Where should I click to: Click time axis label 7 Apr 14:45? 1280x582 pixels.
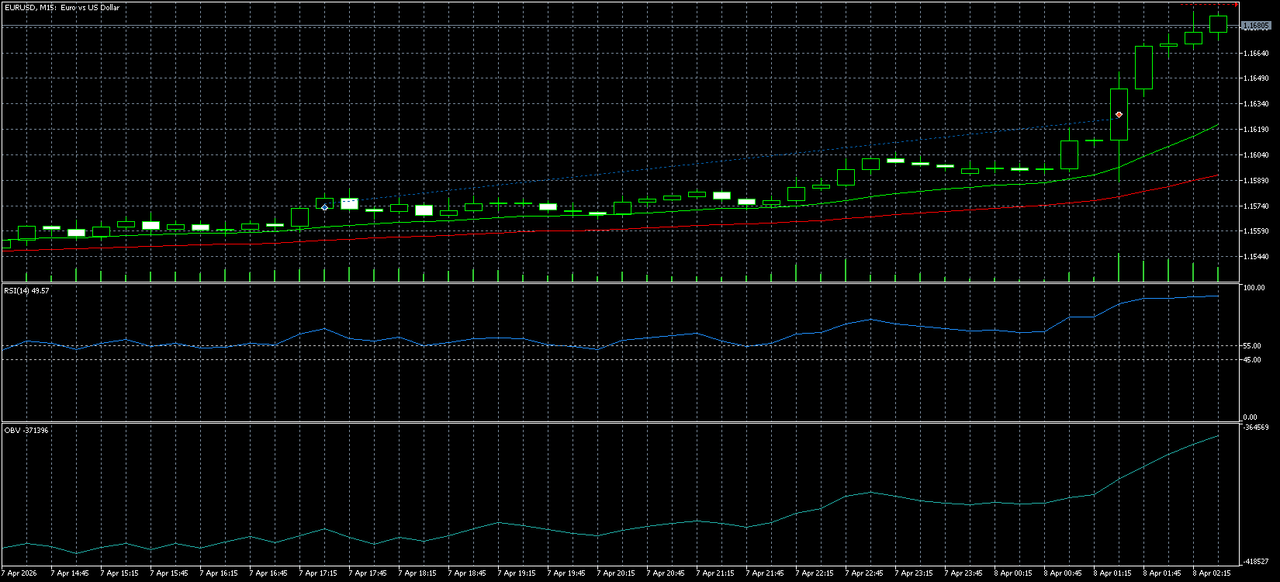pos(70,574)
